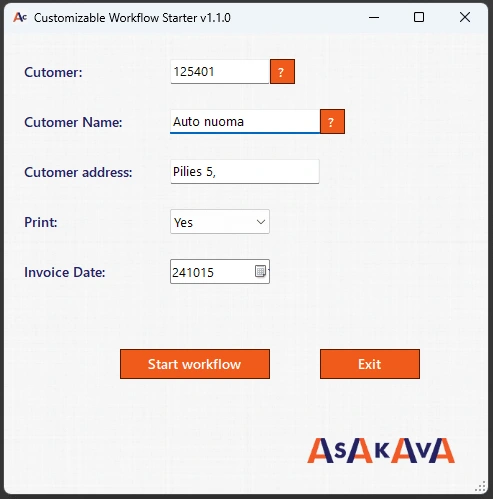Click the Print label
The width and height of the screenshot is (493, 499).
tap(41, 222)
